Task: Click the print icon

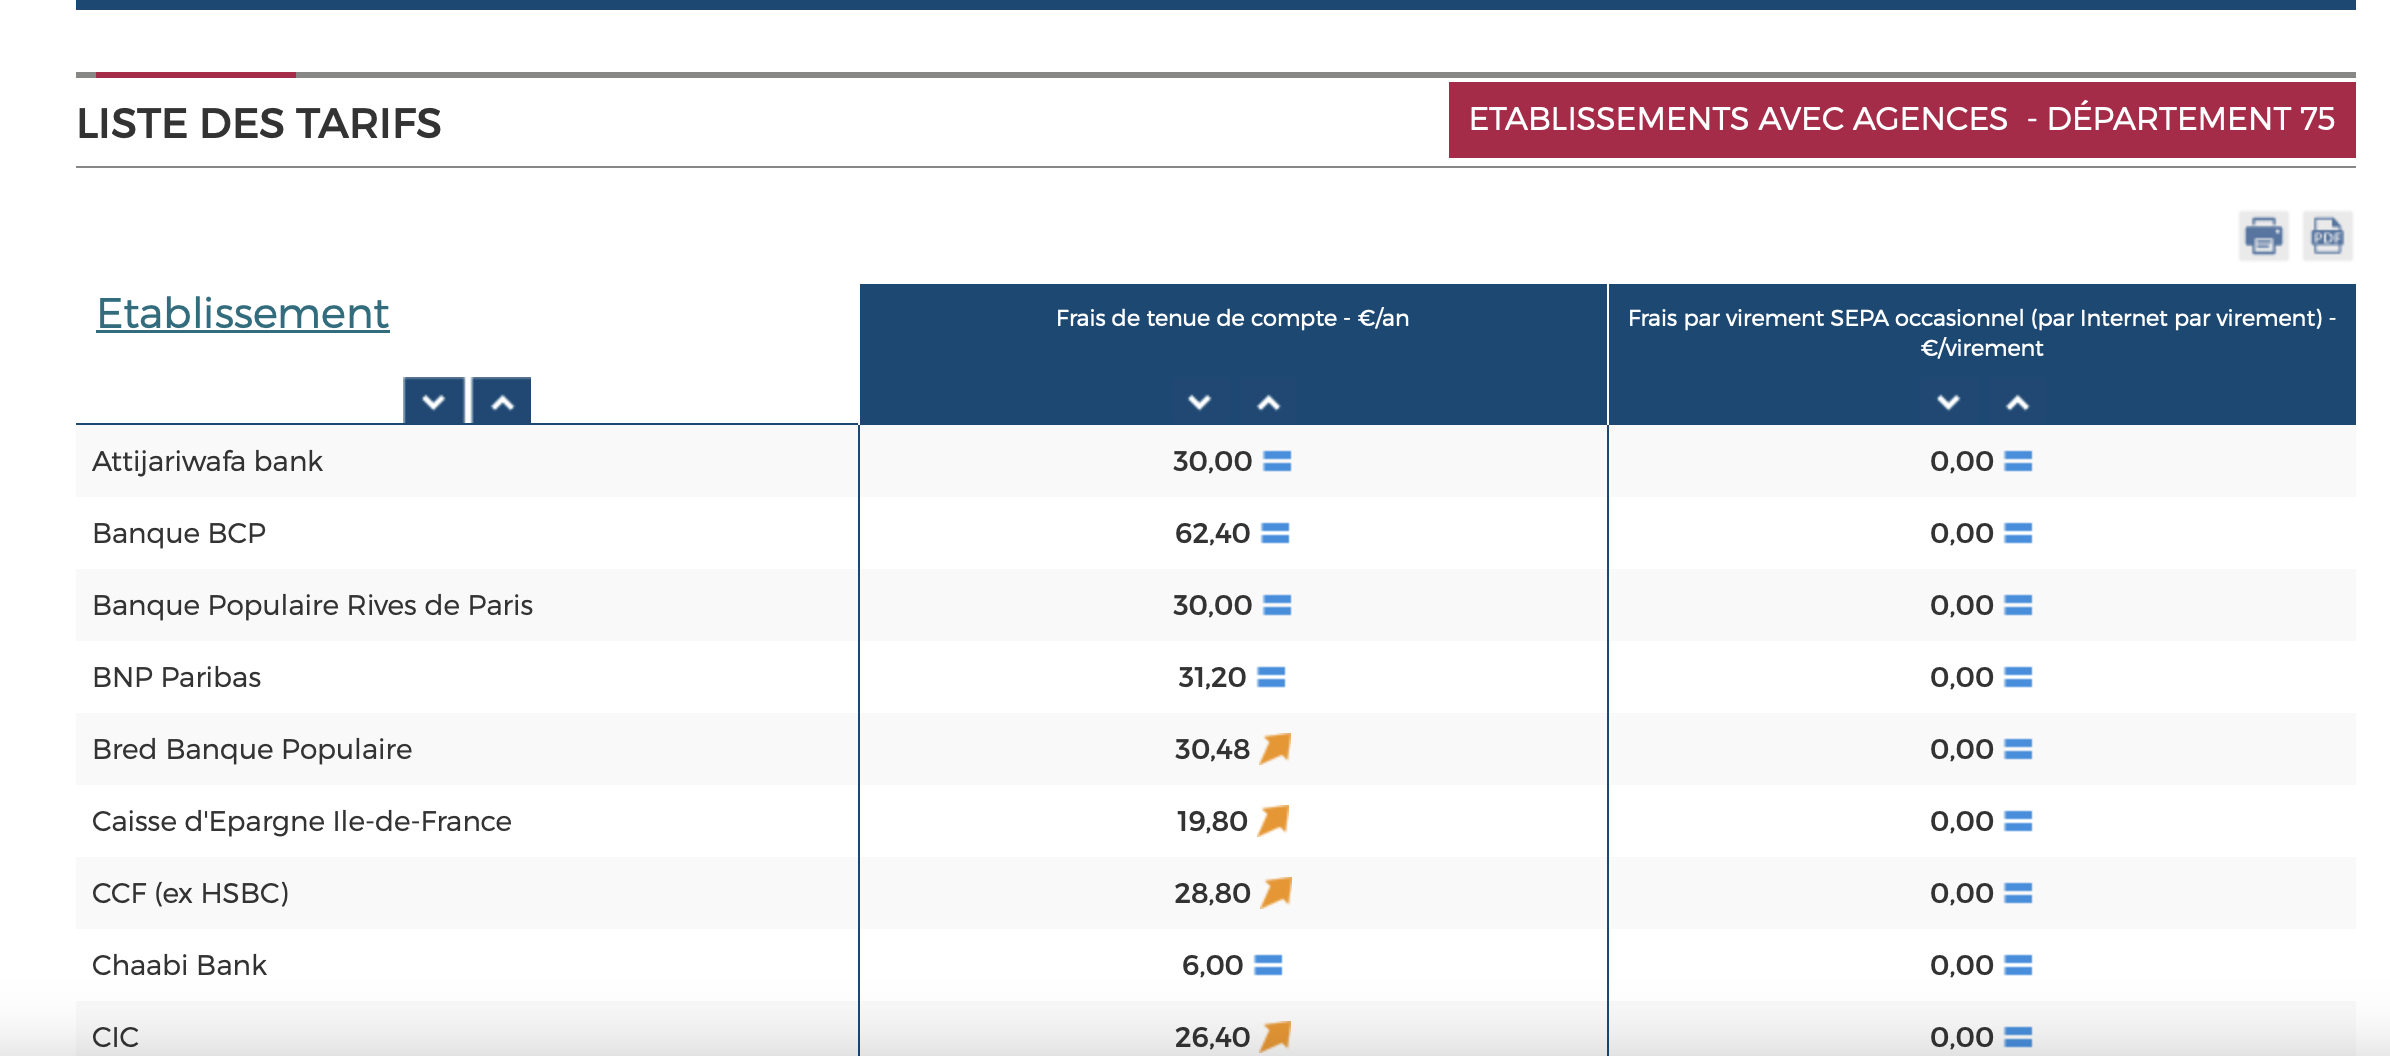Action: [2263, 237]
